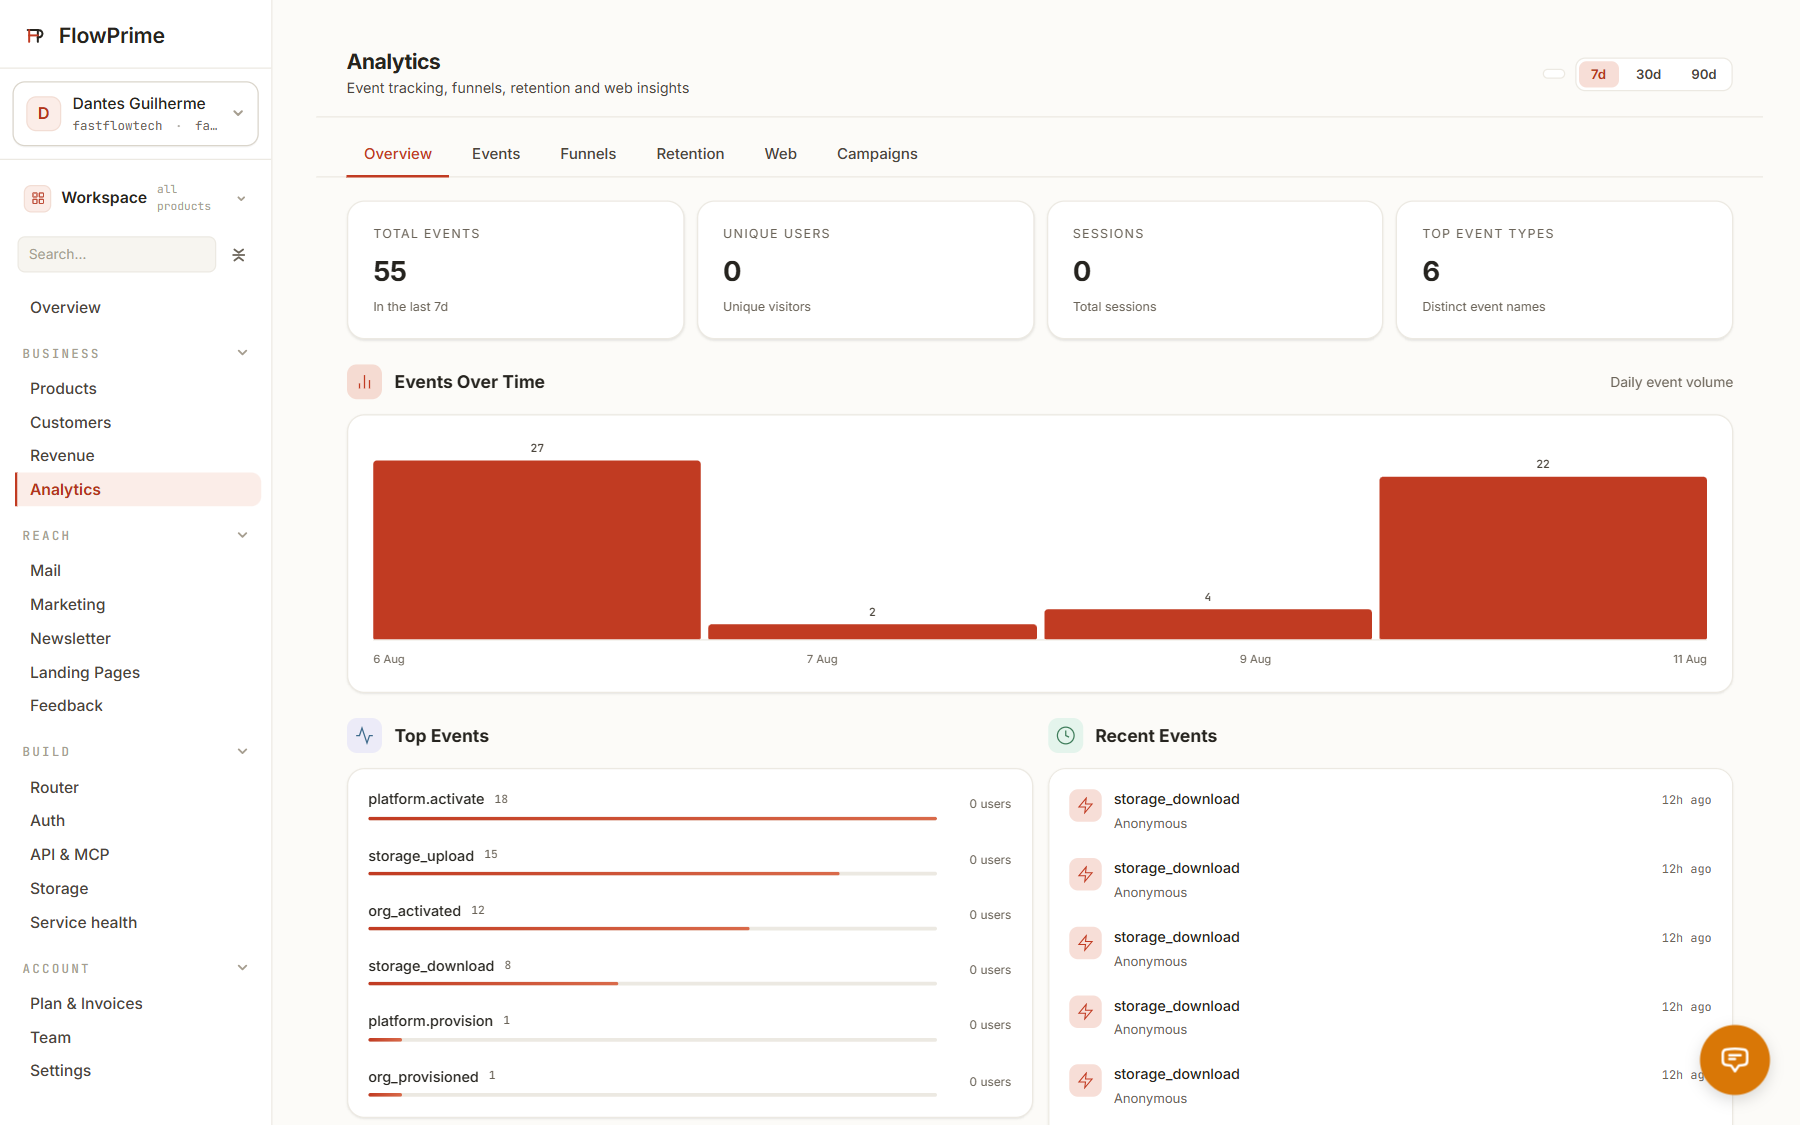
Task: Go to Service health page
Action: [83, 923]
